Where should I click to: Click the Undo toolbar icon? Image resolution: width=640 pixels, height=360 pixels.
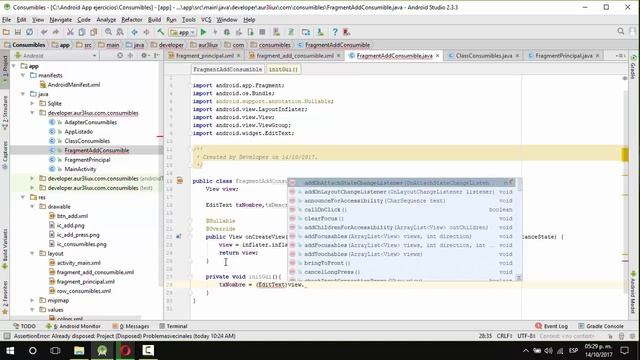coord(44,32)
